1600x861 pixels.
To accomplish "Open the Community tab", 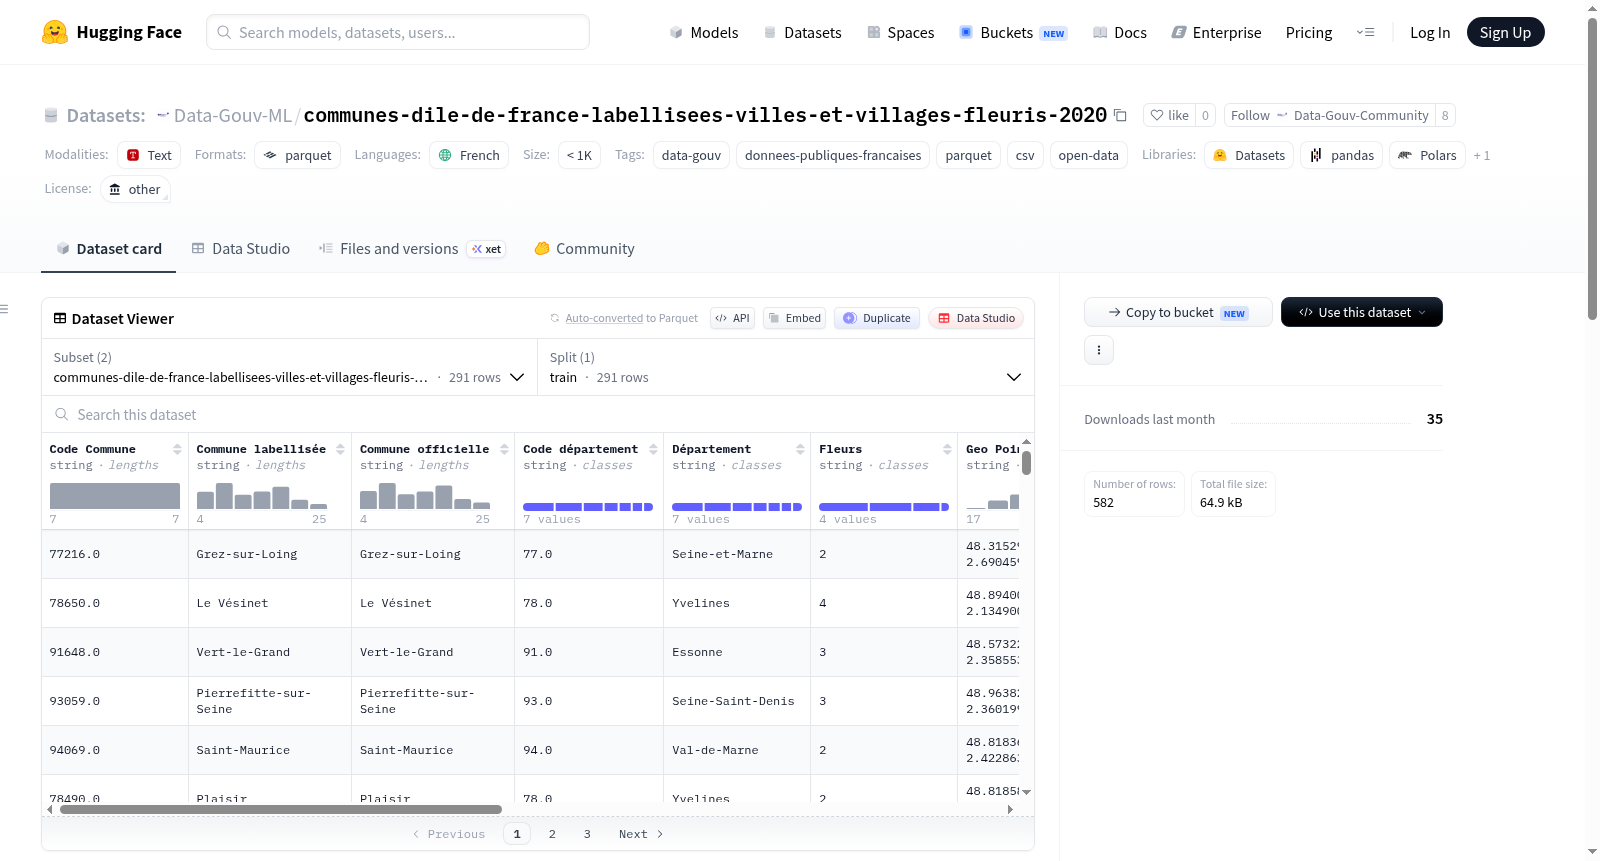I will click(x=584, y=249).
